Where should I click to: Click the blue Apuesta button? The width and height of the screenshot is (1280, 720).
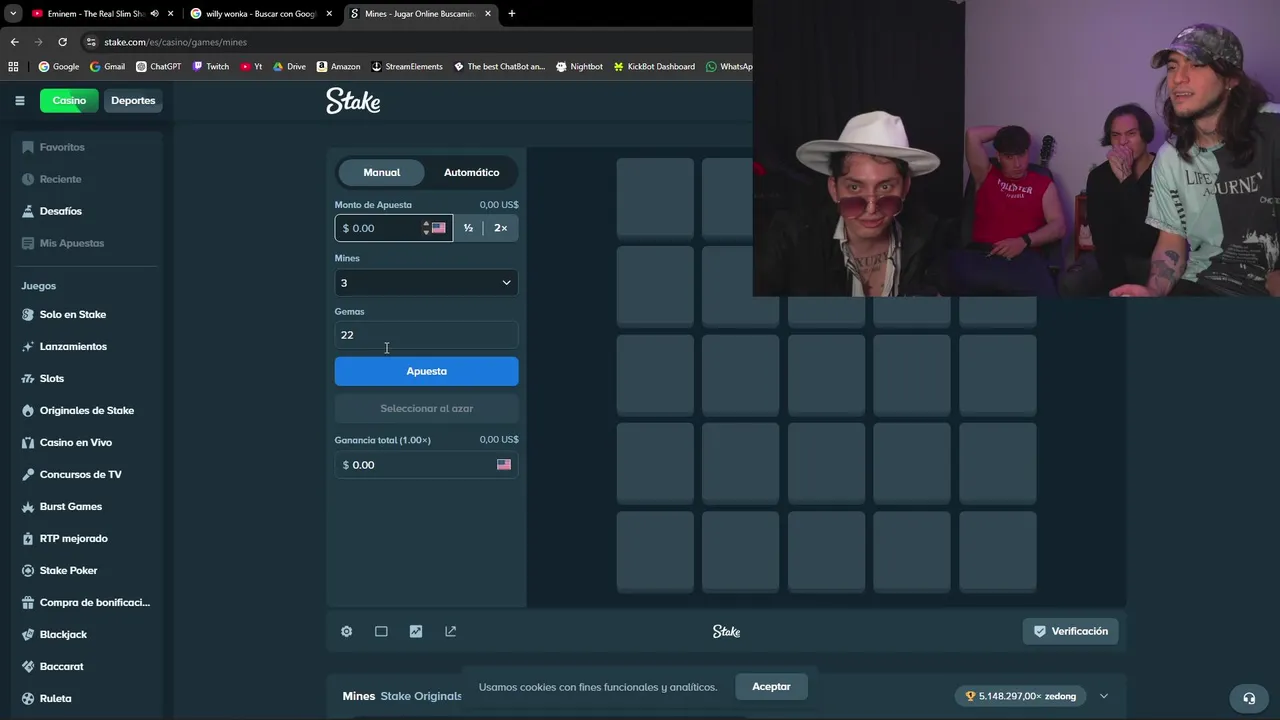[x=426, y=371]
